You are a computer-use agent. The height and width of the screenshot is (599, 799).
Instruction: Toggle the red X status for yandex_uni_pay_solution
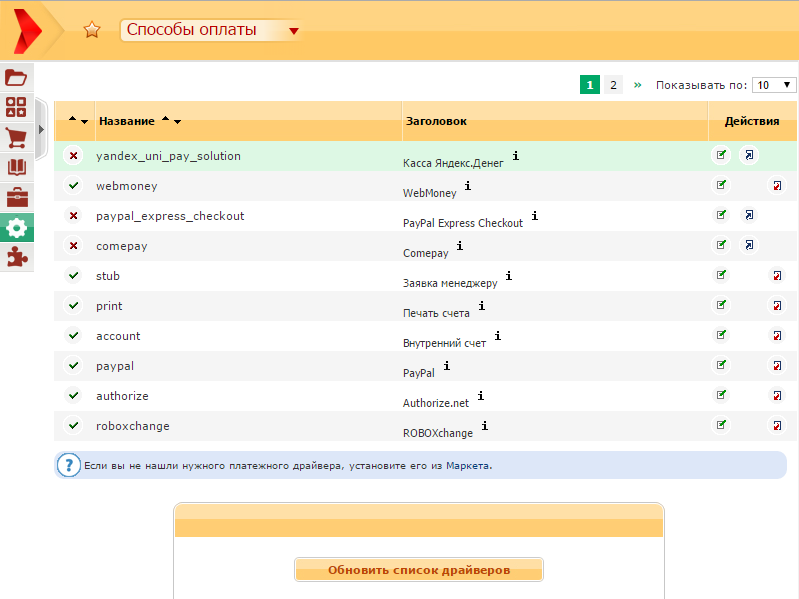point(73,156)
